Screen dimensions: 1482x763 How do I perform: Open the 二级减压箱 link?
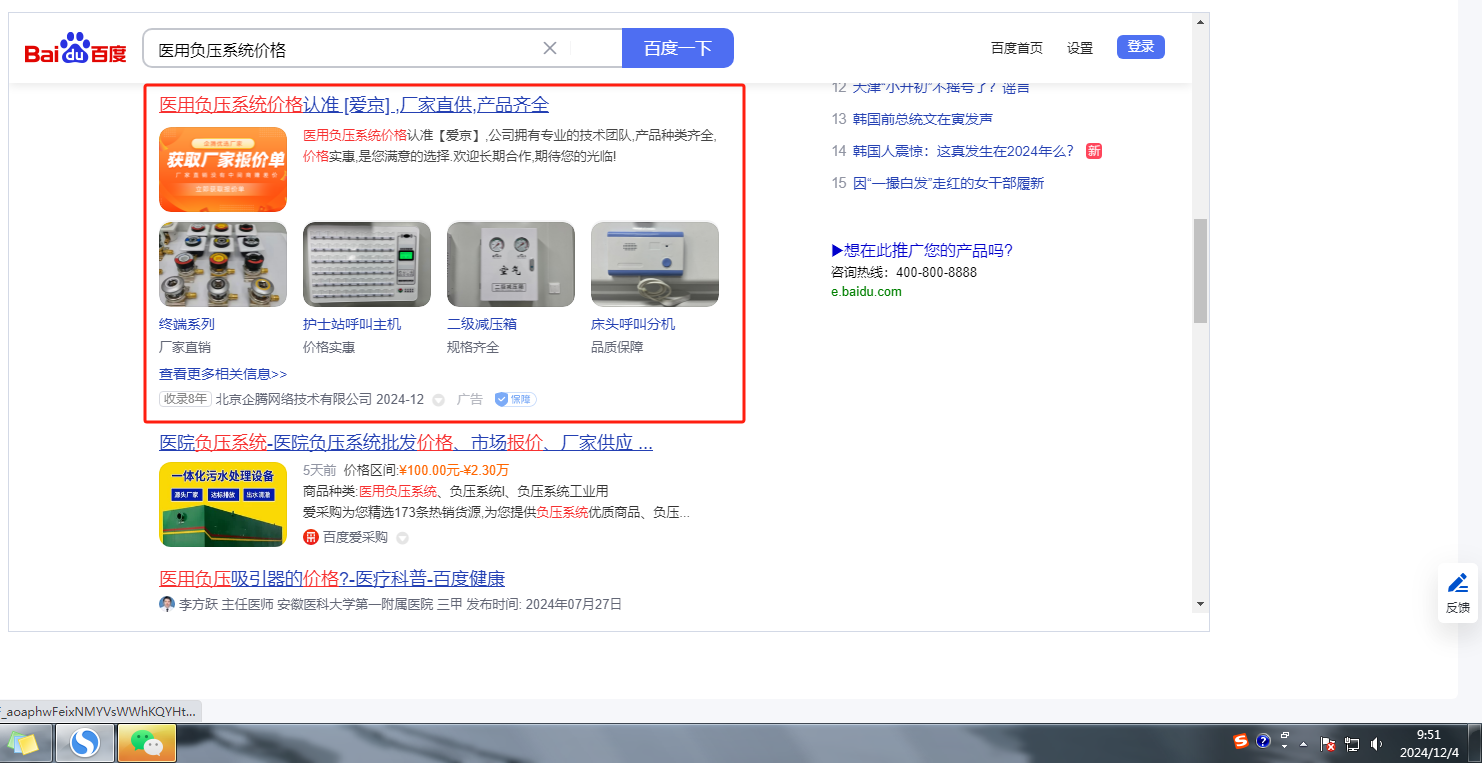tap(482, 324)
